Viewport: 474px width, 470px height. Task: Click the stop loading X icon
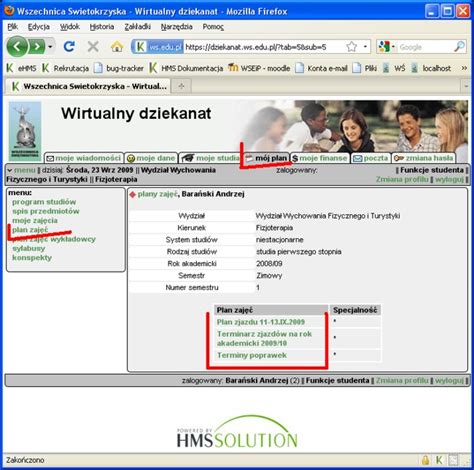(x=93, y=47)
